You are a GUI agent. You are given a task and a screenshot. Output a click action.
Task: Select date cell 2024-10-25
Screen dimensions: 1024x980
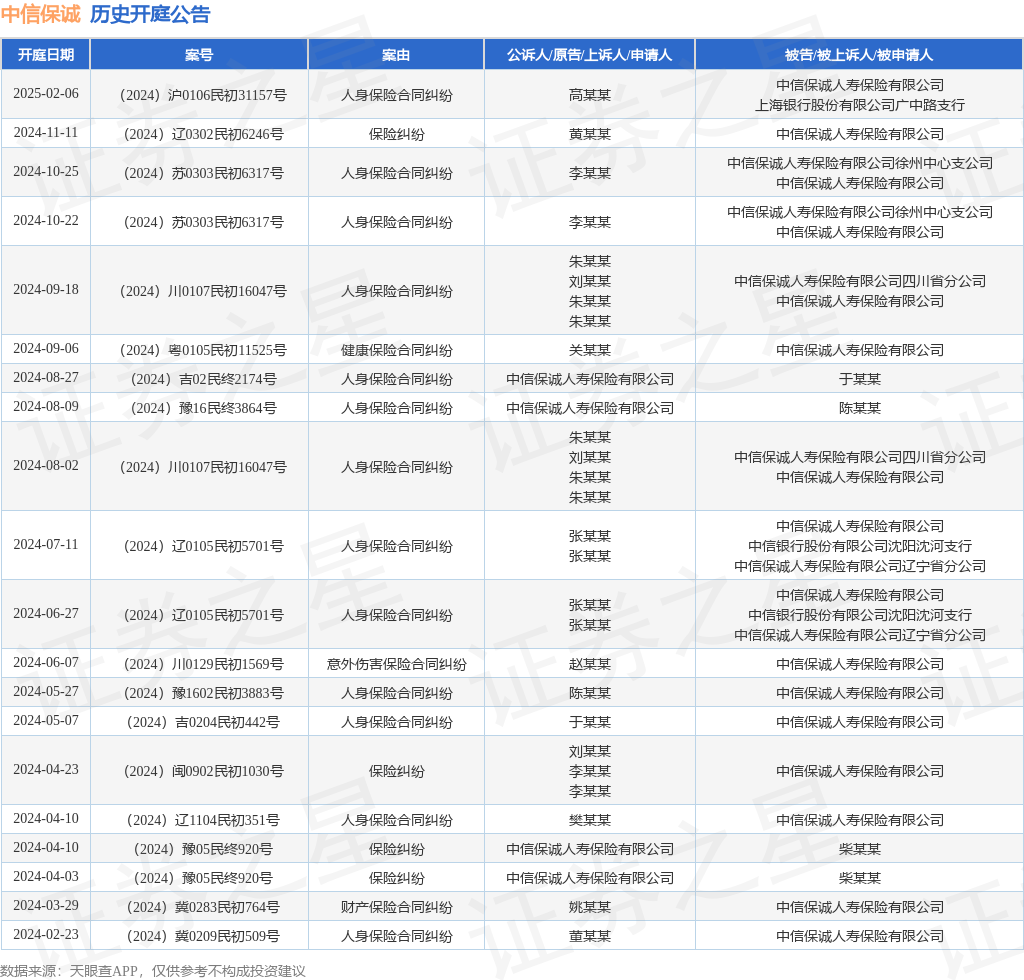pos(46,172)
